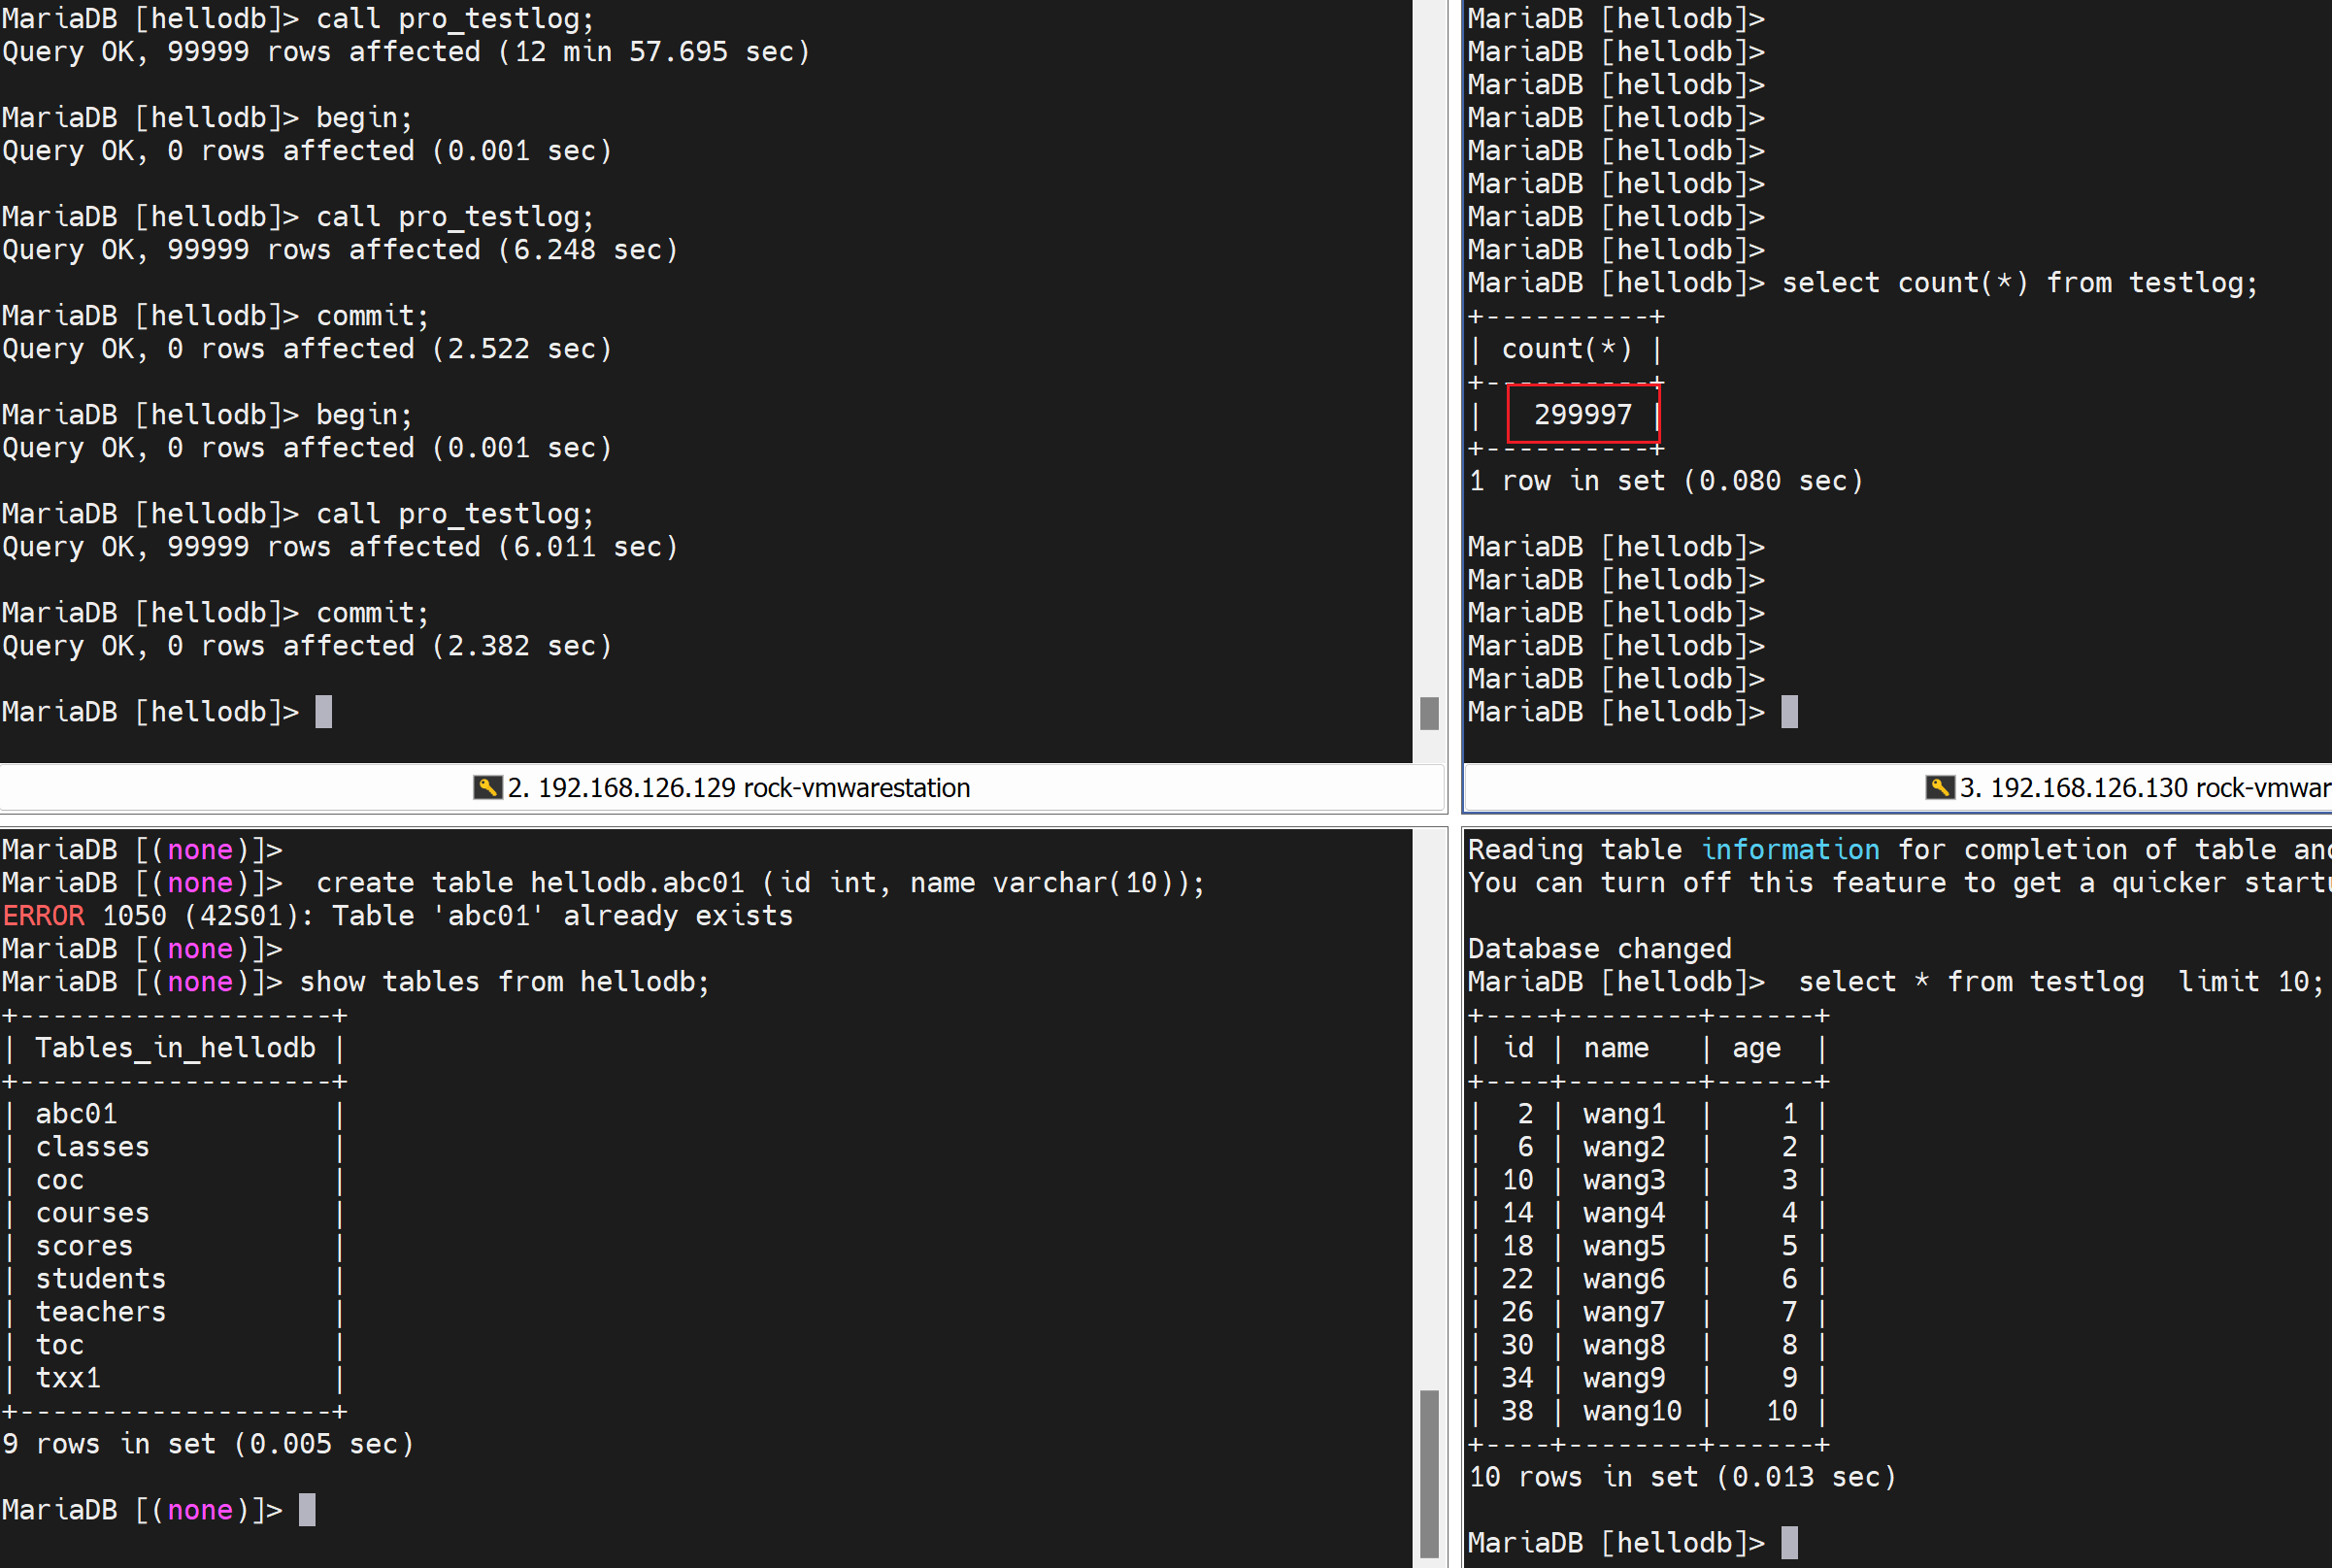Screen dimensions: 2332x1568
Task: Click wrench icon on 192.168.126.130 session title
Action: (x=1939, y=788)
